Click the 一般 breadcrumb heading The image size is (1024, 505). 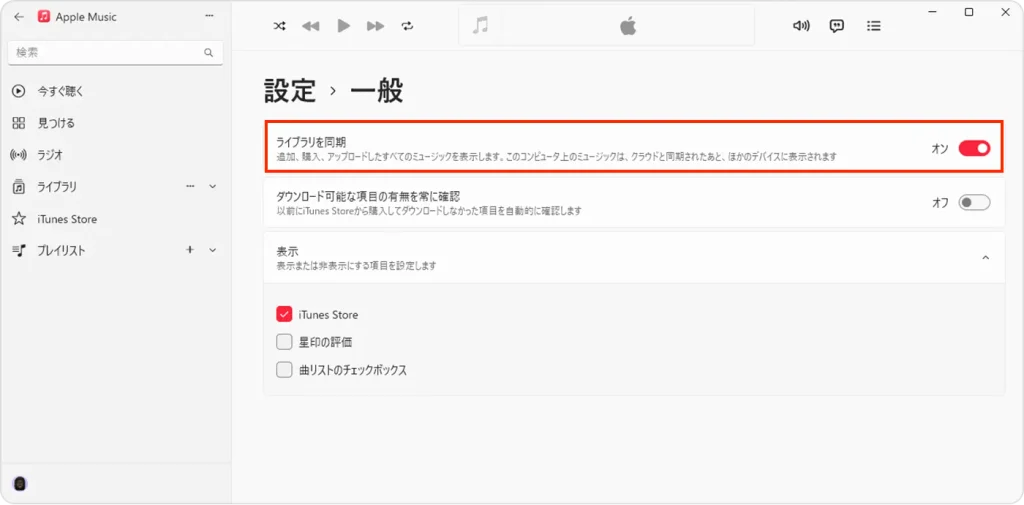pos(377,91)
